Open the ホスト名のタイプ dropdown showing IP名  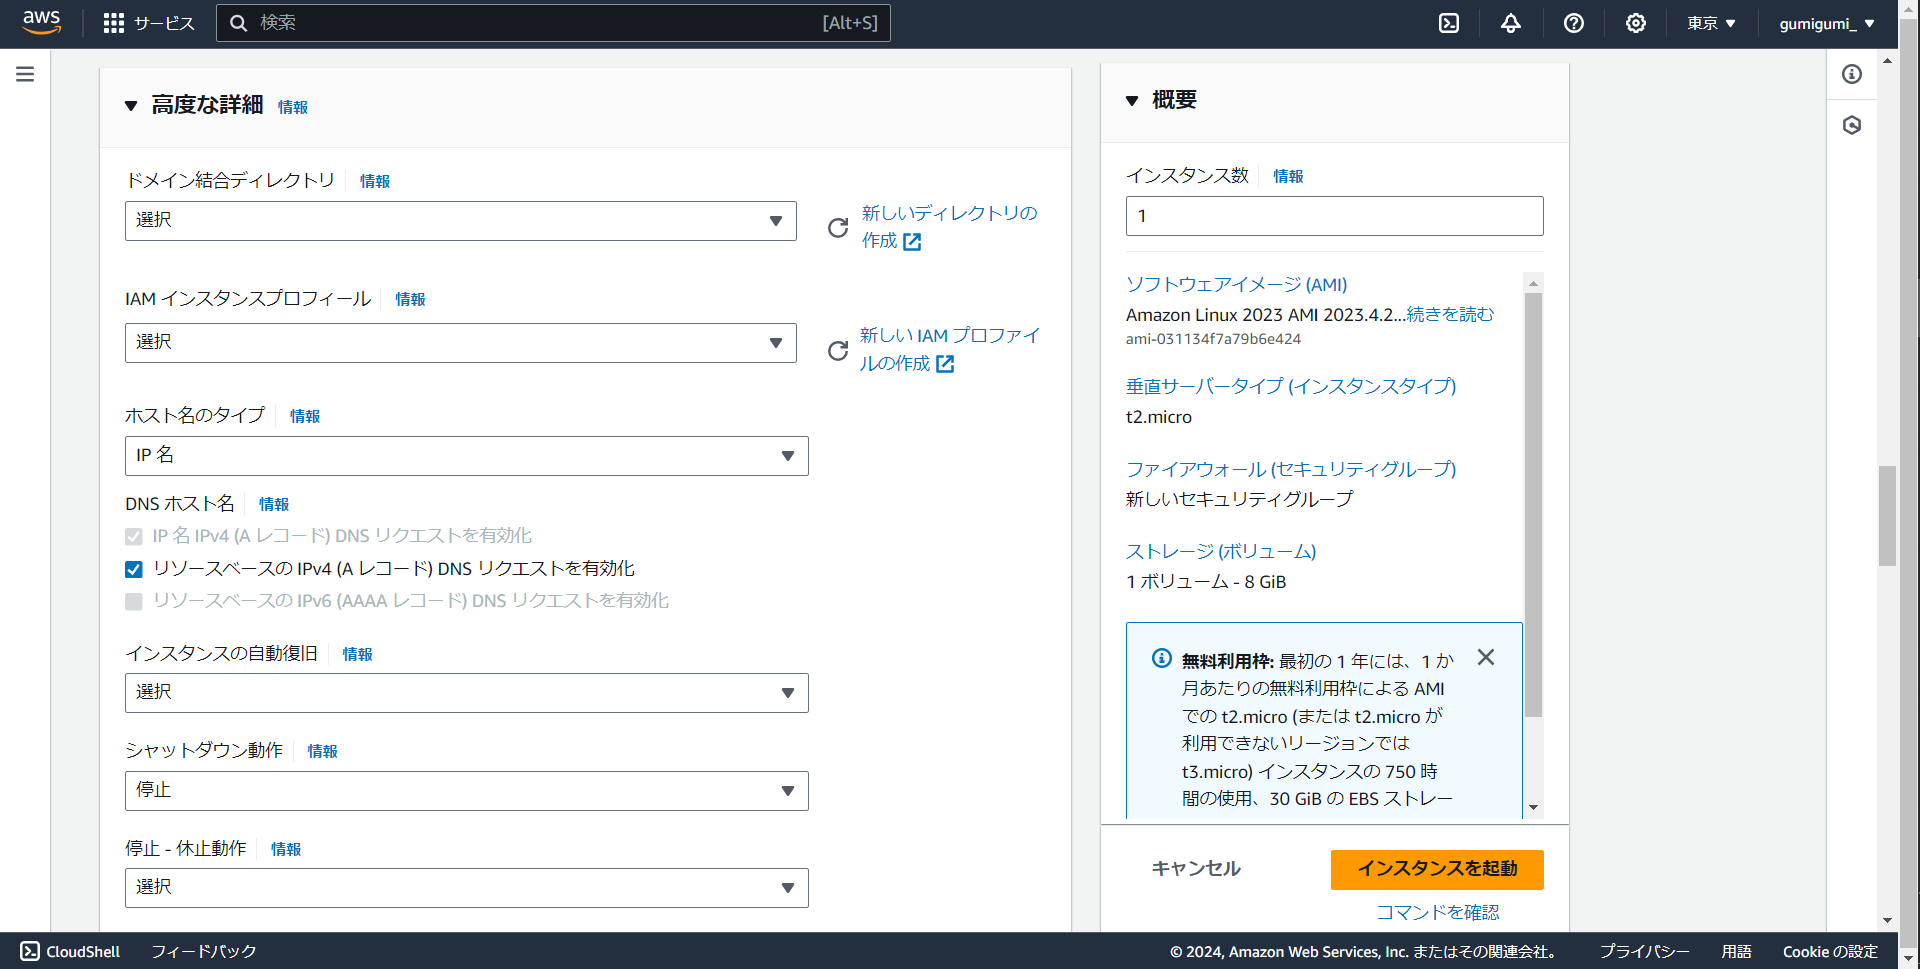click(x=466, y=455)
